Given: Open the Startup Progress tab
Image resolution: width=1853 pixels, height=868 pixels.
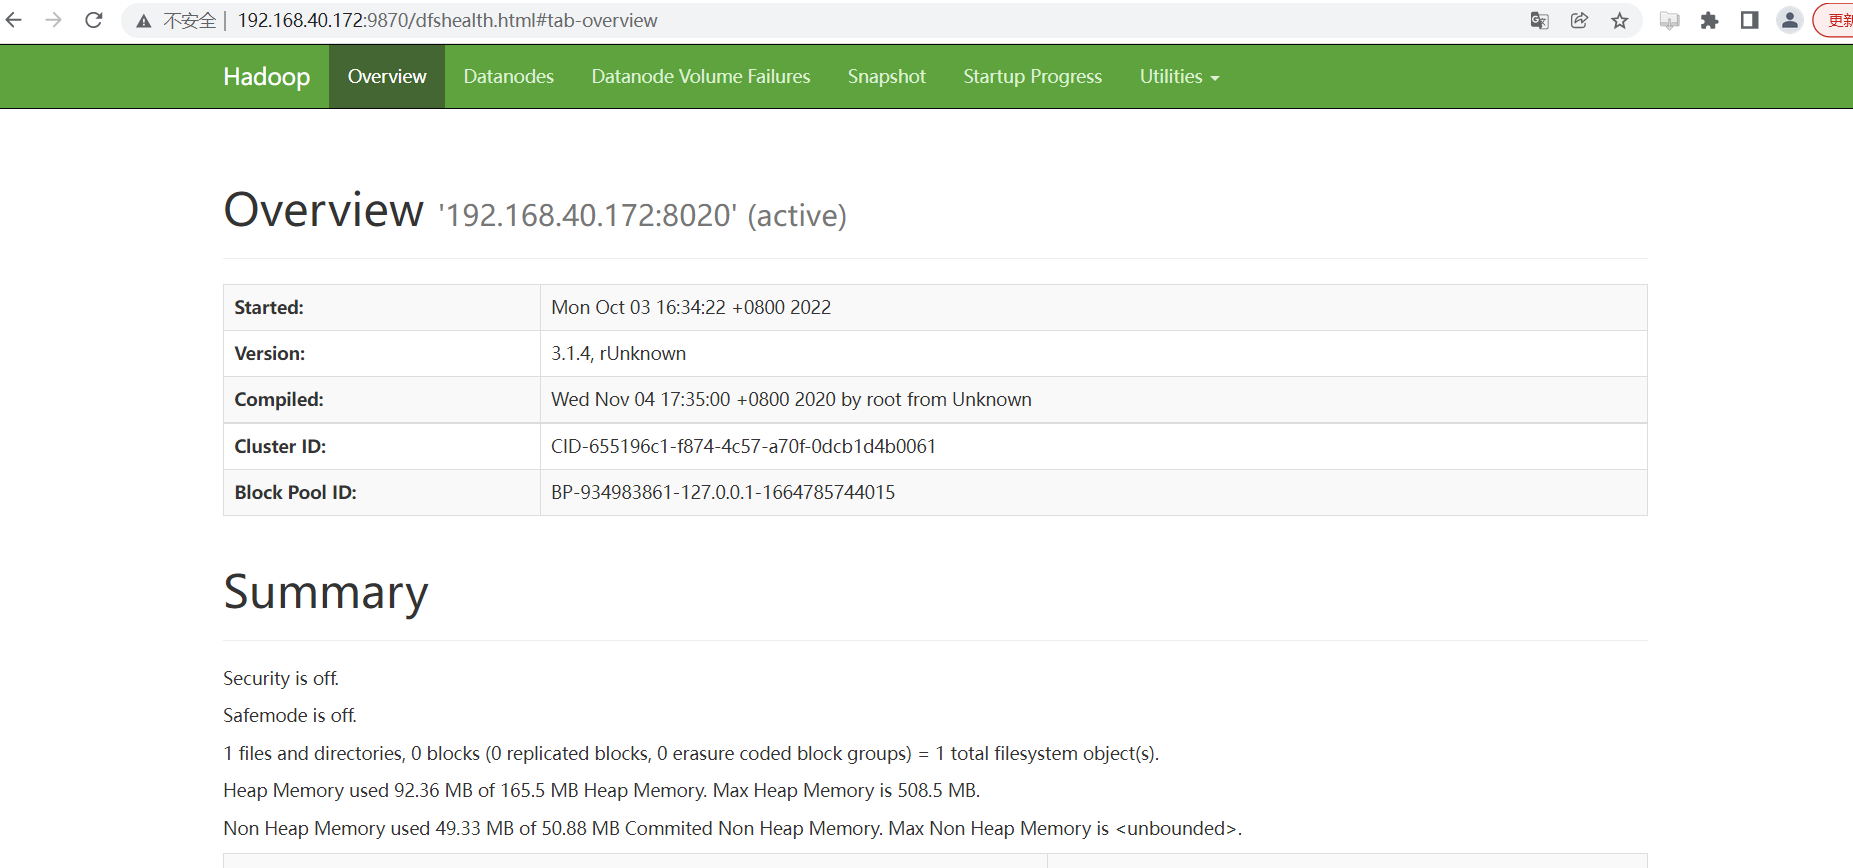Looking at the screenshot, I should (x=1033, y=77).
